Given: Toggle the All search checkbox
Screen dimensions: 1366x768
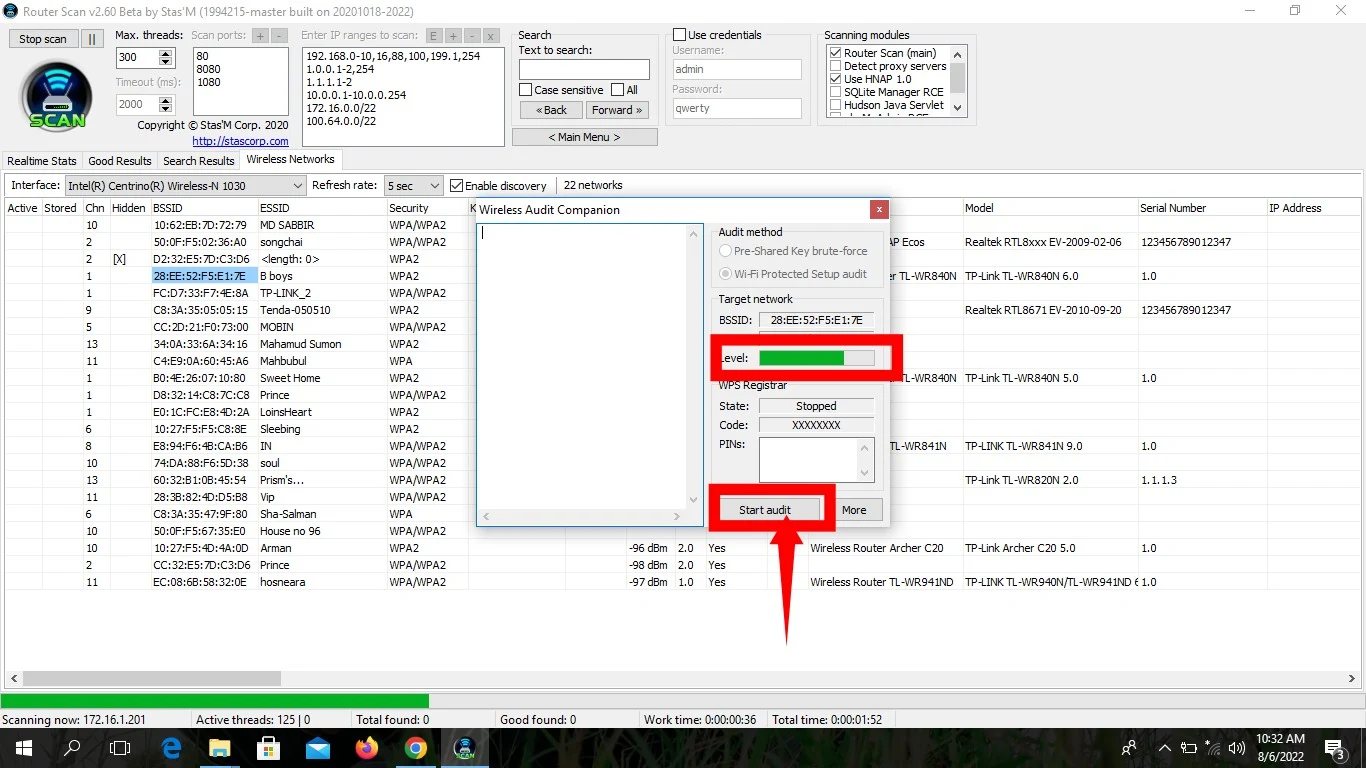Looking at the screenshot, I should pos(625,90).
